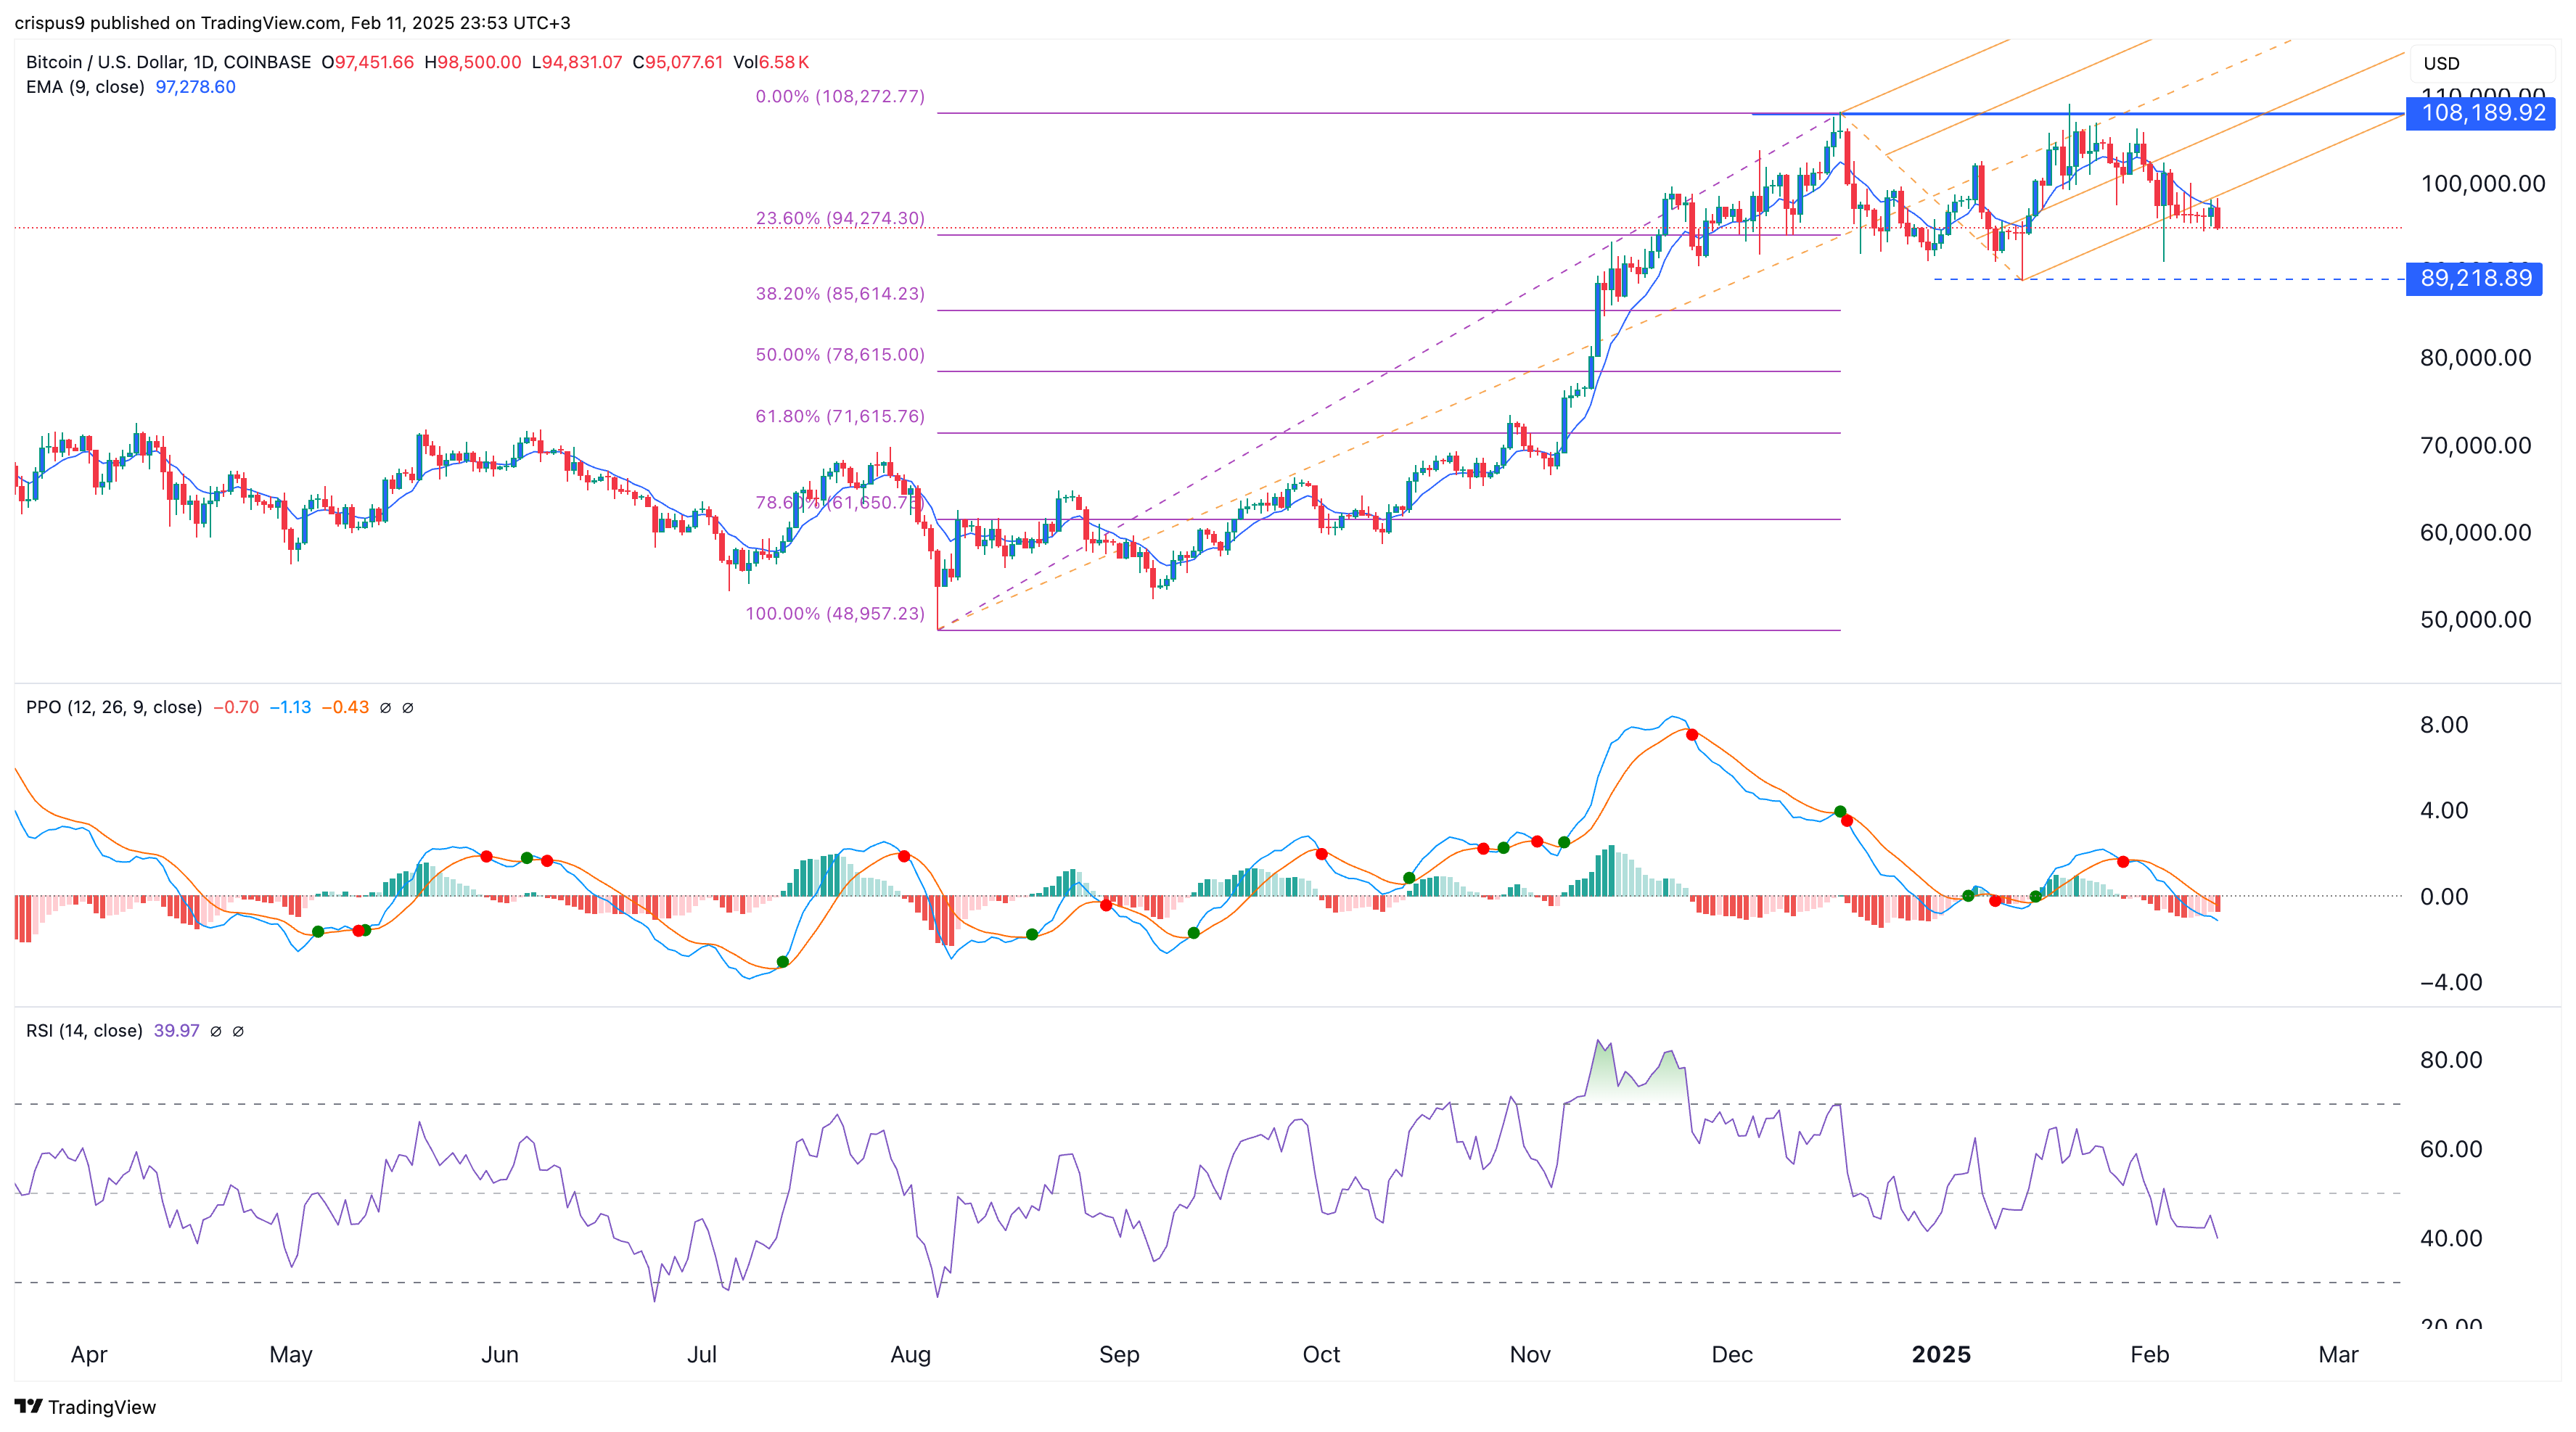Click the RSI value 39.97
The width and height of the screenshot is (2576, 1432).
click(x=177, y=1030)
